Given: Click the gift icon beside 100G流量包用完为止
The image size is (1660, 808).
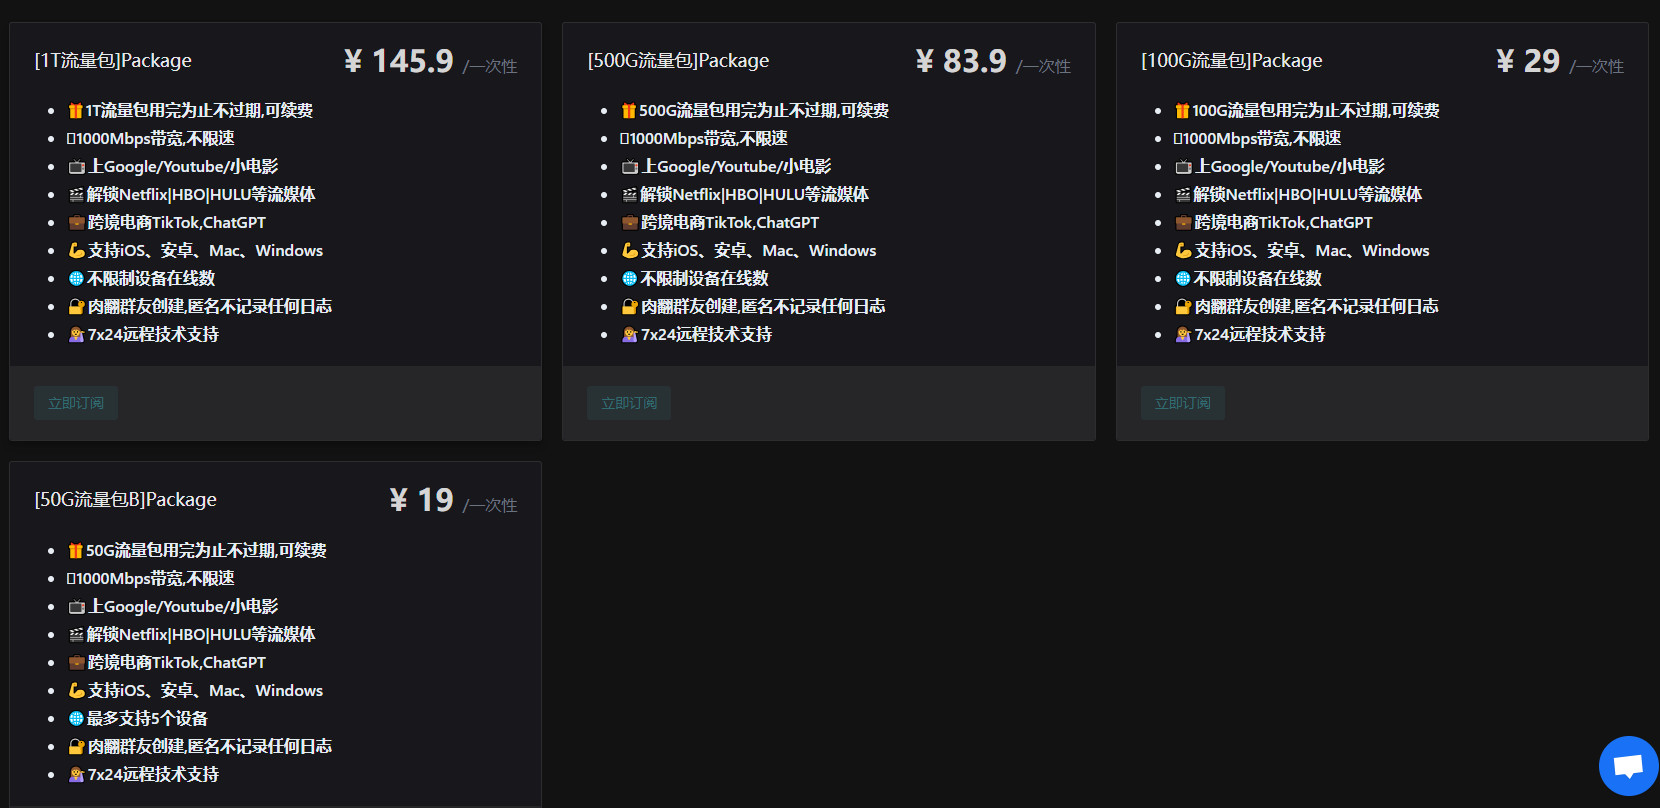Looking at the screenshot, I should tap(1182, 111).
